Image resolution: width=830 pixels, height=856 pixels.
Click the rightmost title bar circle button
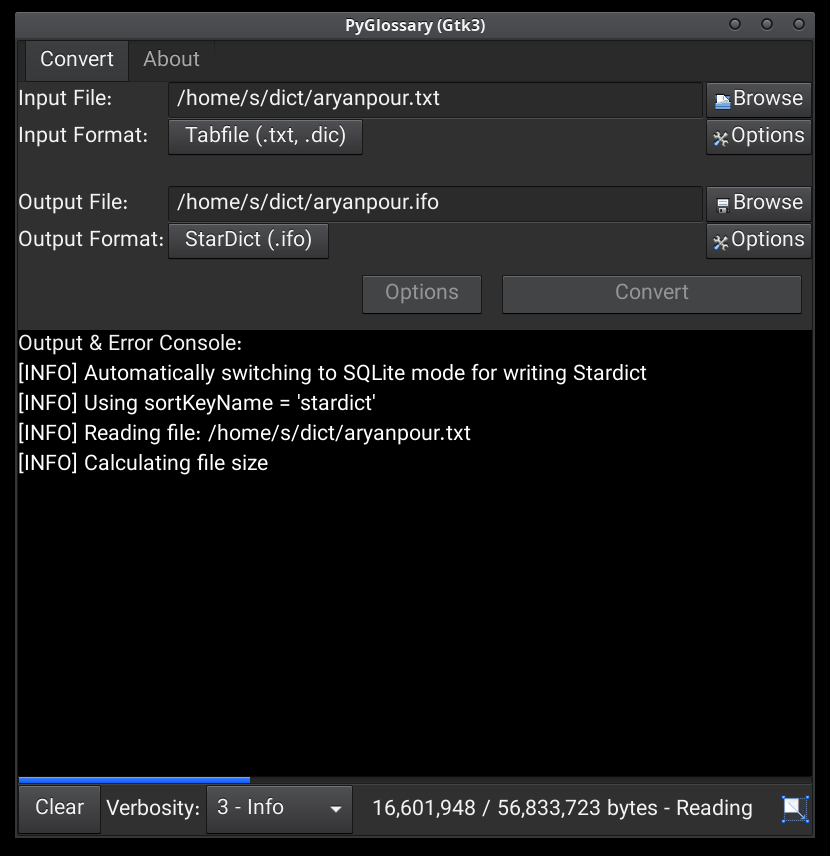[x=799, y=25]
